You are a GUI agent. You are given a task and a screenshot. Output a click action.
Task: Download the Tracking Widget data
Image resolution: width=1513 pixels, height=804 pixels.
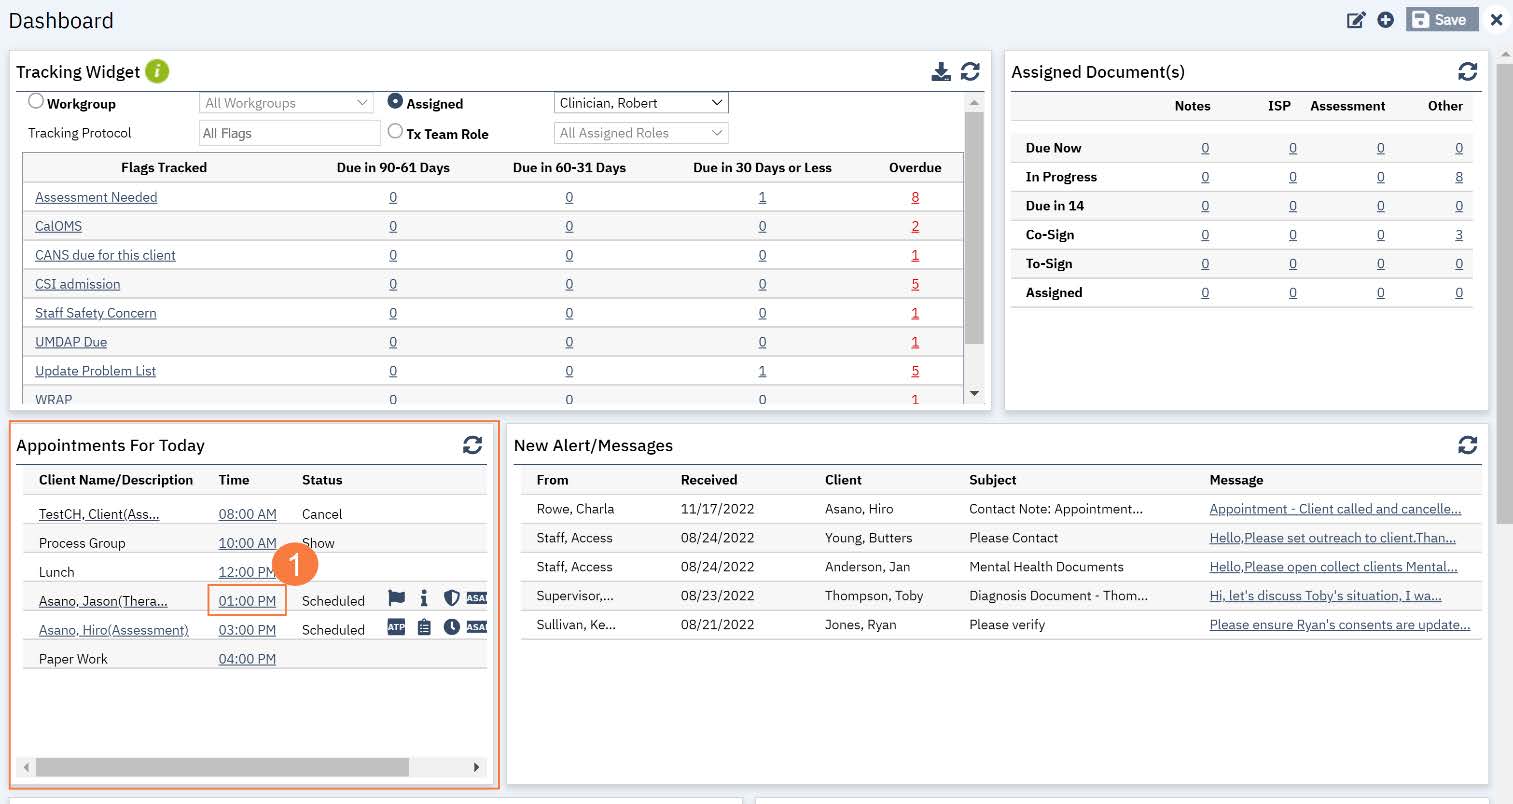[941, 72]
